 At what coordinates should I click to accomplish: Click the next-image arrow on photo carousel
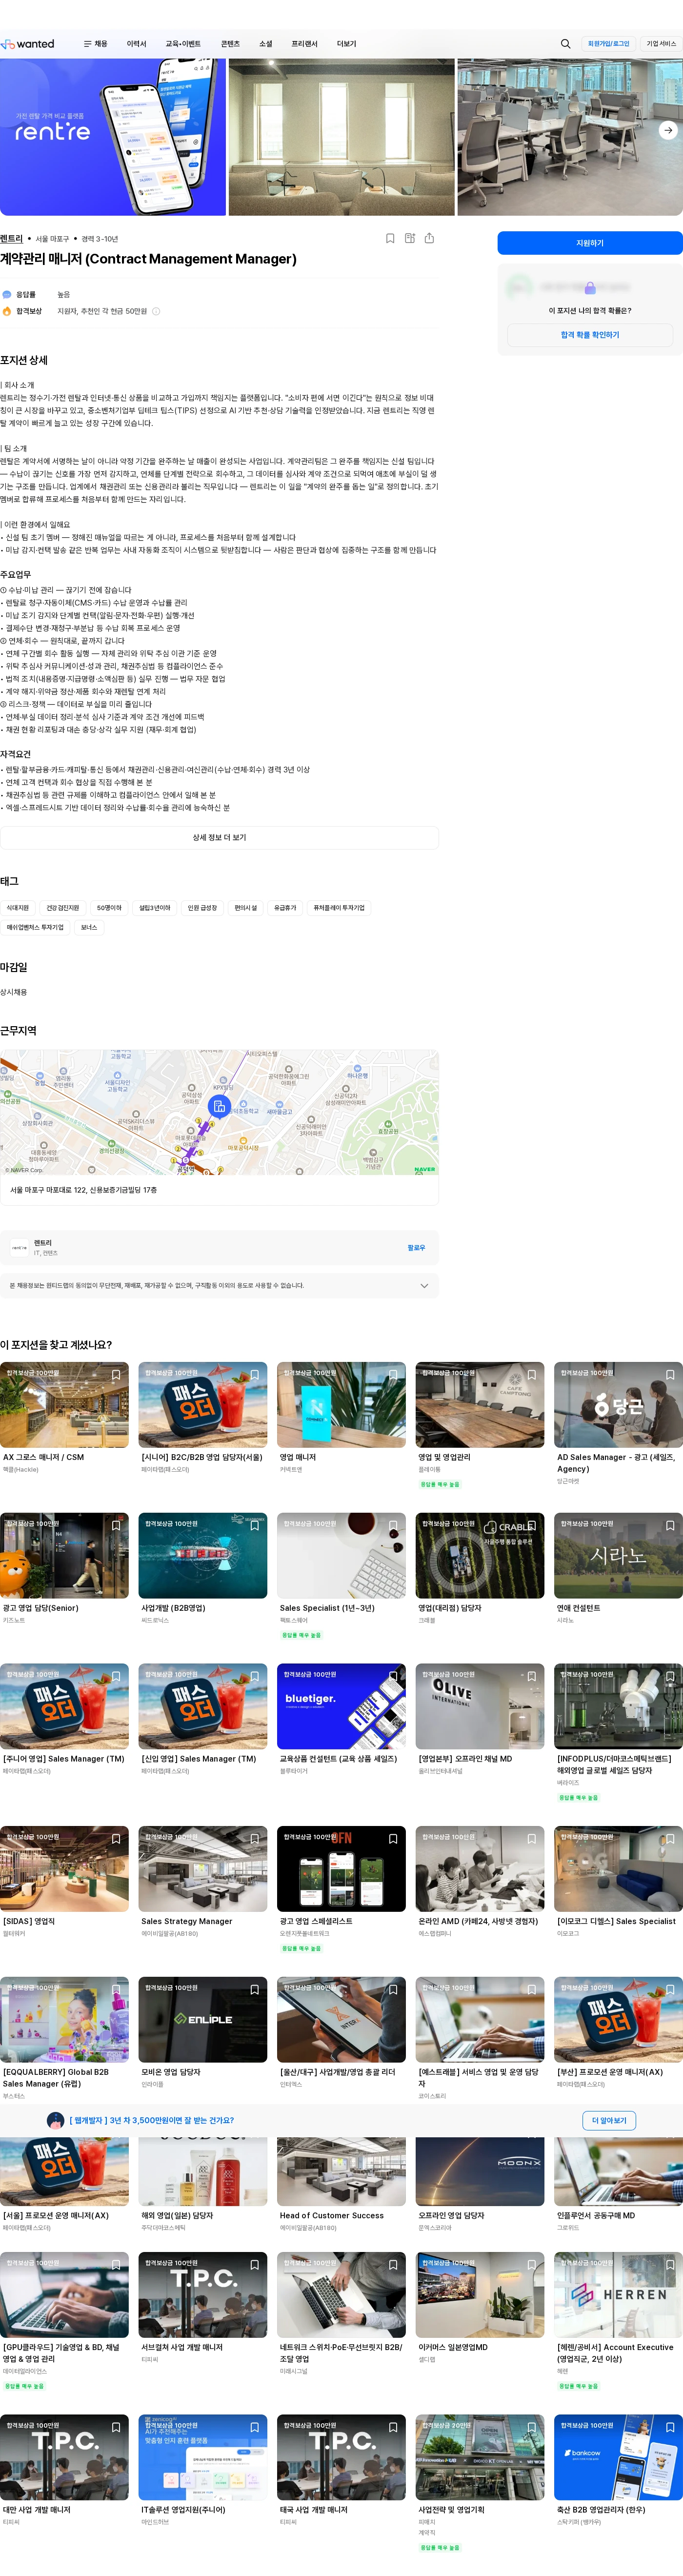(x=668, y=130)
